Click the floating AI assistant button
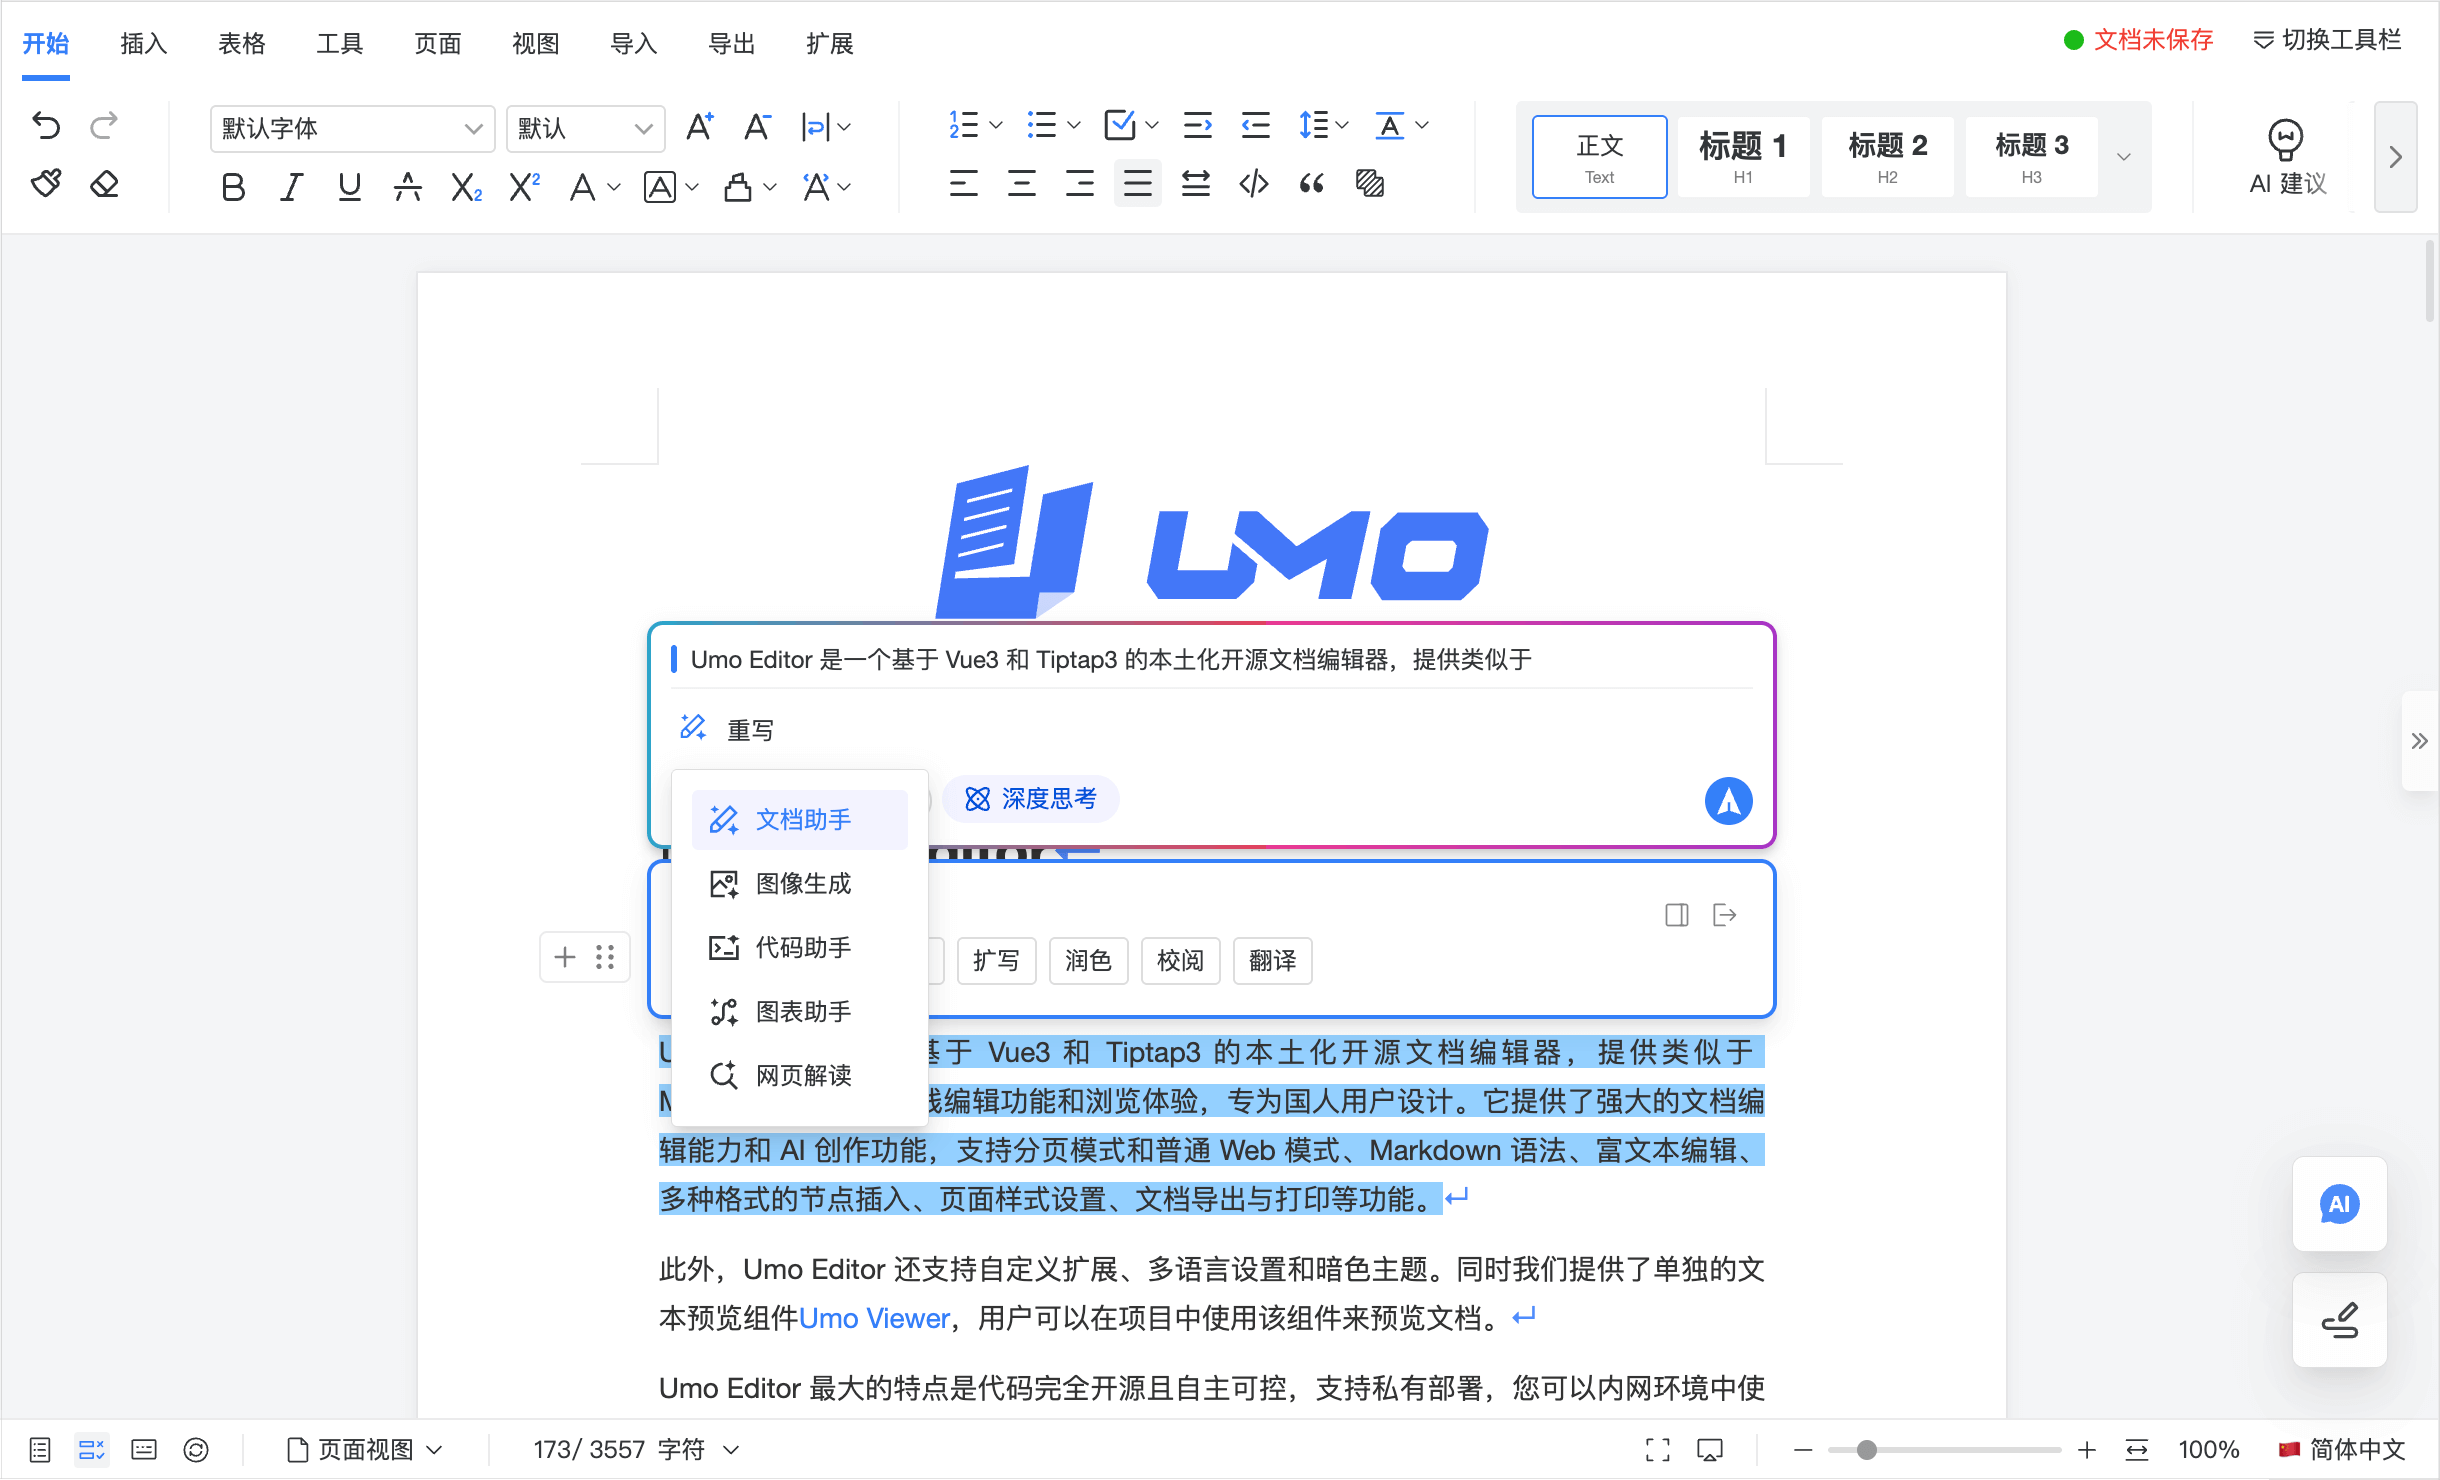The height and width of the screenshot is (1480, 2440). (x=2338, y=1204)
